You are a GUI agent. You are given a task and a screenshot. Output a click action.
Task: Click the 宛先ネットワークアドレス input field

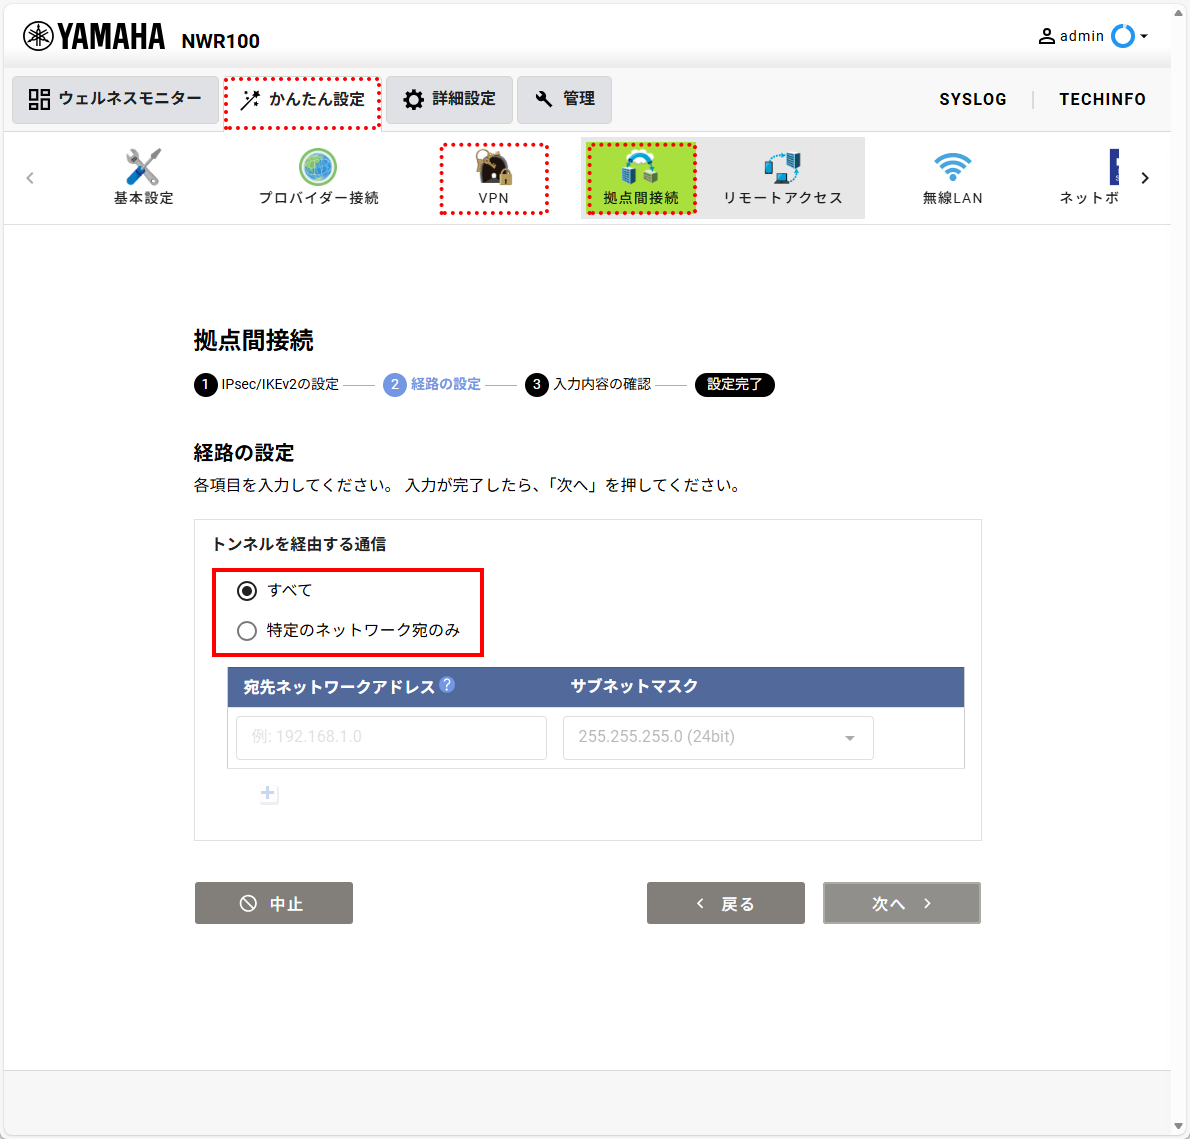(x=392, y=738)
